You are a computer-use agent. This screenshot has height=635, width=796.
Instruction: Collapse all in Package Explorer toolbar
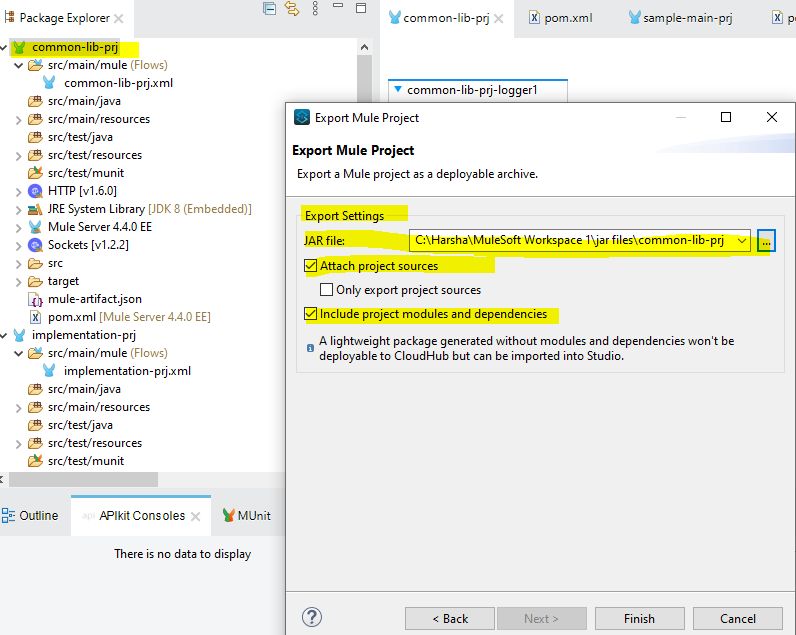pos(270,8)
